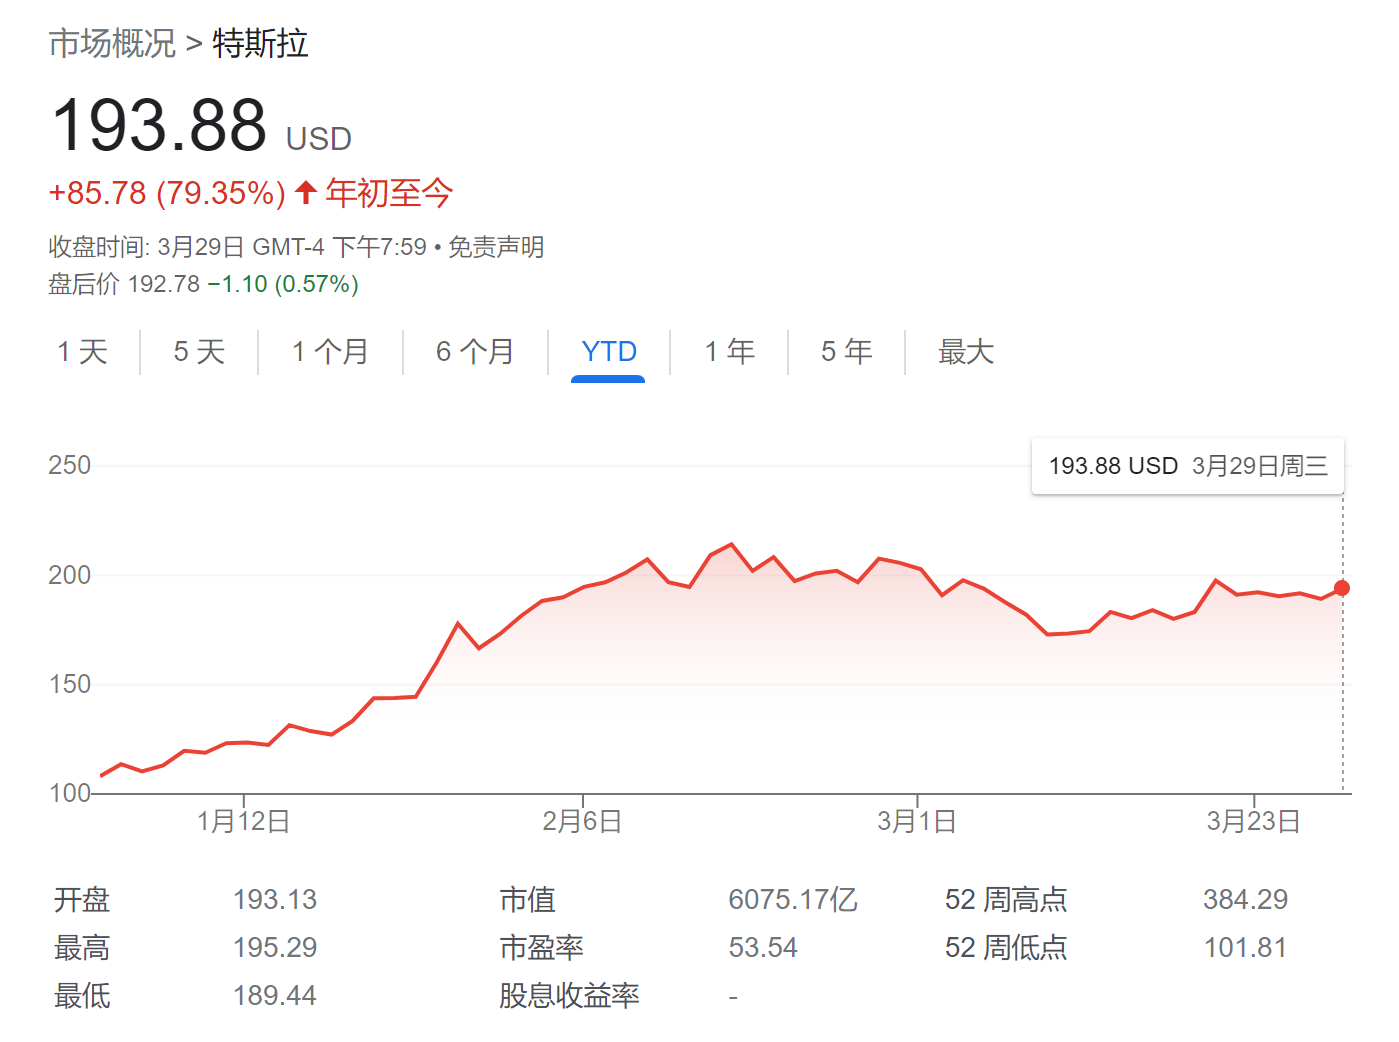The width and height of the screenshot is (1399, 1042).
Task: Click the 52 周高点 value 384.29
Action: click(1246, 900)
